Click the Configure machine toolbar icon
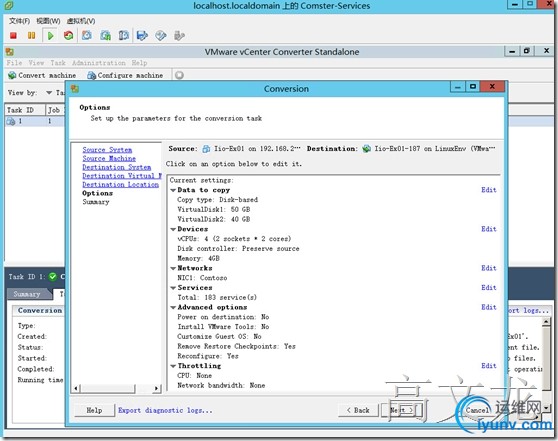 tap(91, 75)
